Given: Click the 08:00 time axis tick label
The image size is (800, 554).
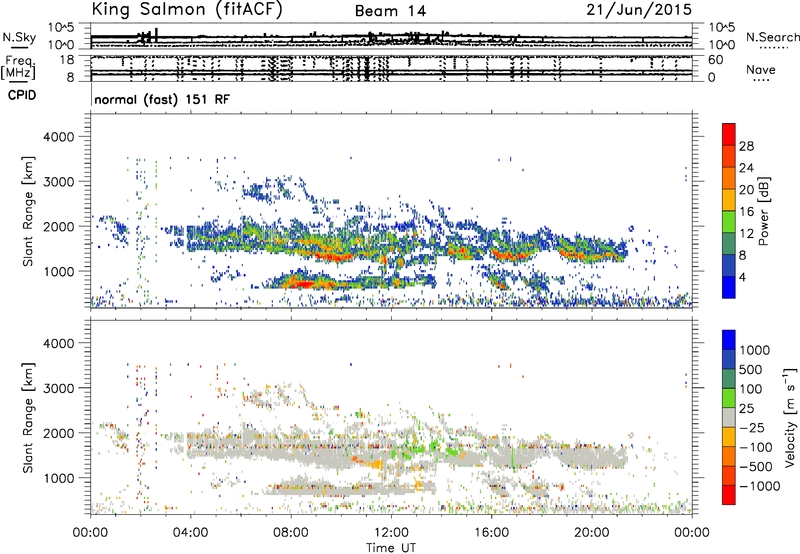Looking at the screenshot, I should click(x=291, y=533).
